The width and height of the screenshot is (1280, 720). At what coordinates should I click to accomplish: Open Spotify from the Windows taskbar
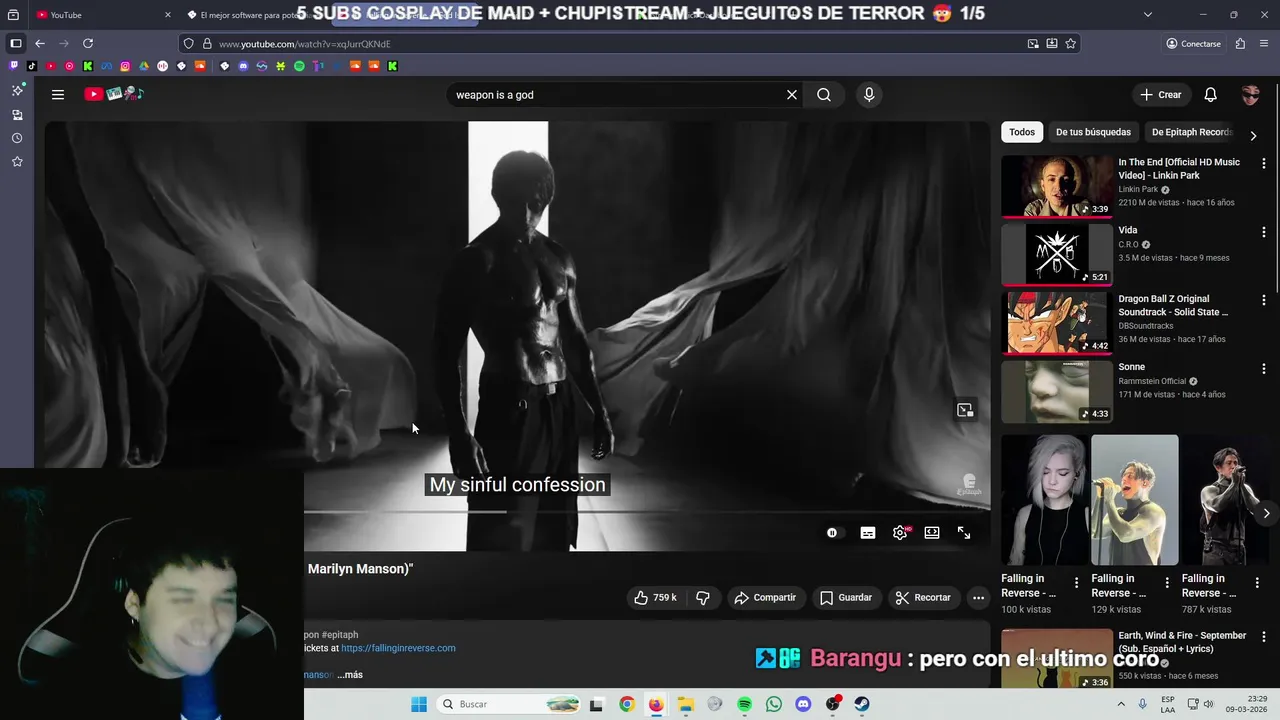click(744, 704)
